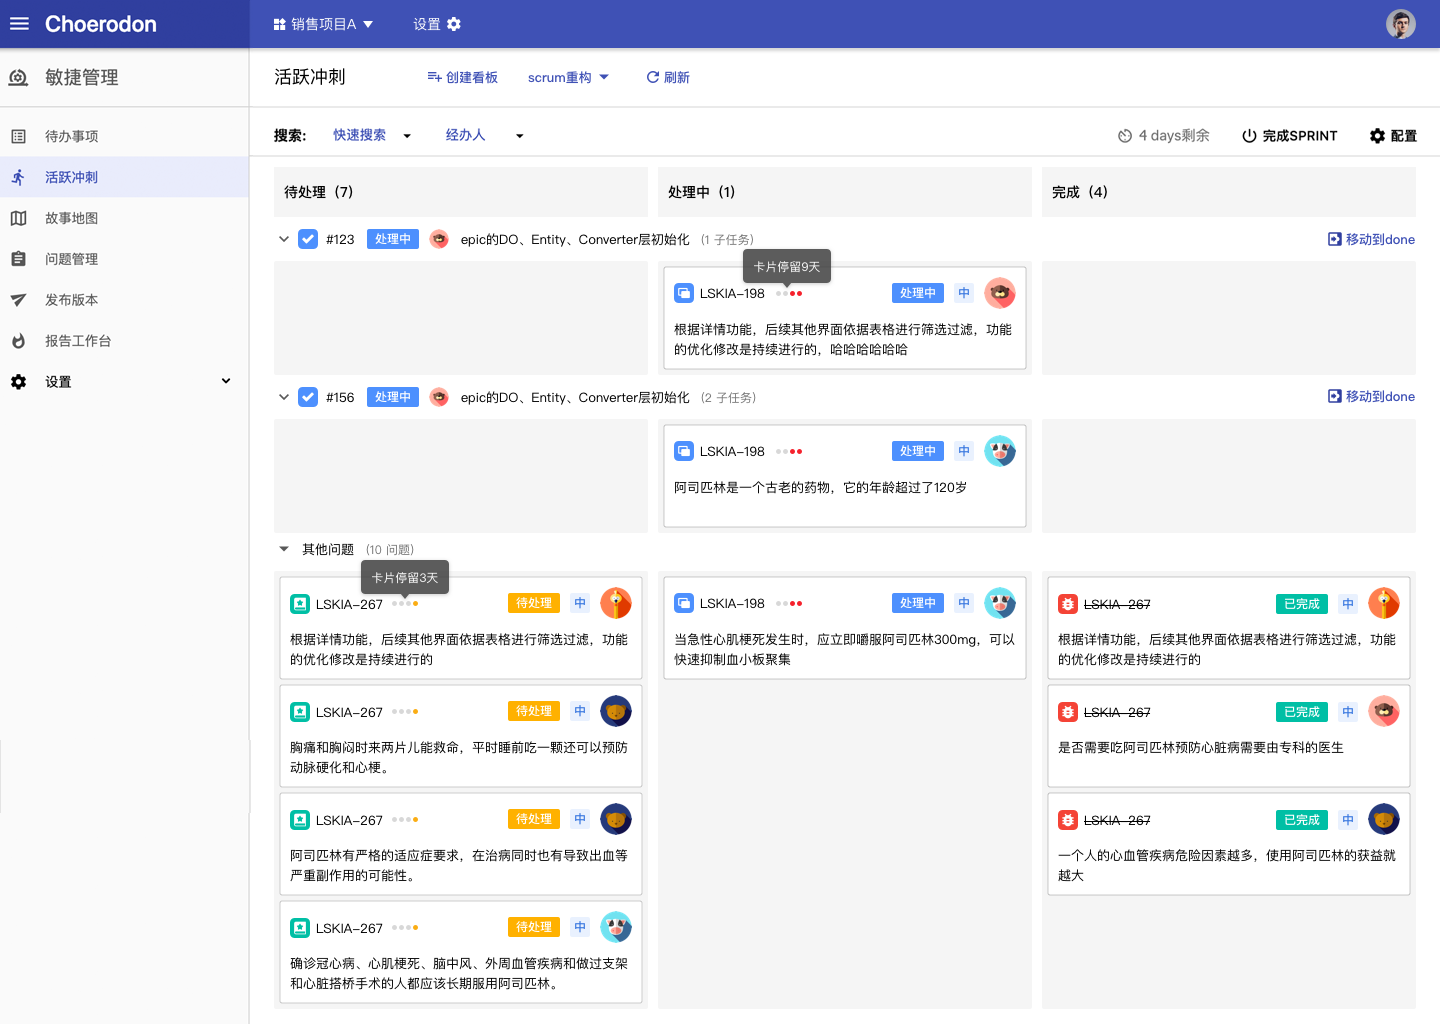The image size is (1440, 1024).
Task: Click the user avatar in the top bar
Action: pyautogui.click(x=1400, y=24)
